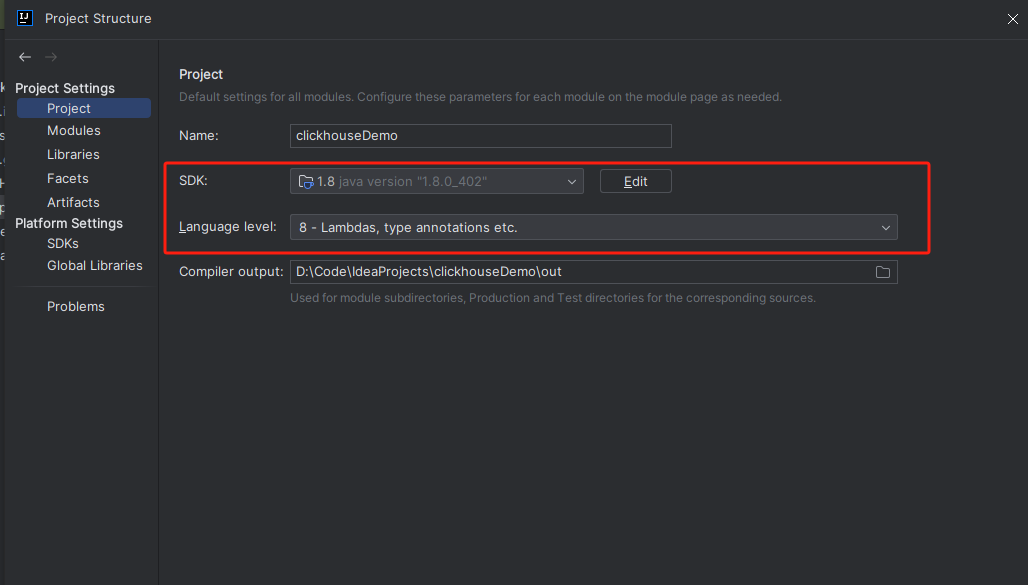
Task: Expand the Language level dropdown
Action: pos(593,227)
